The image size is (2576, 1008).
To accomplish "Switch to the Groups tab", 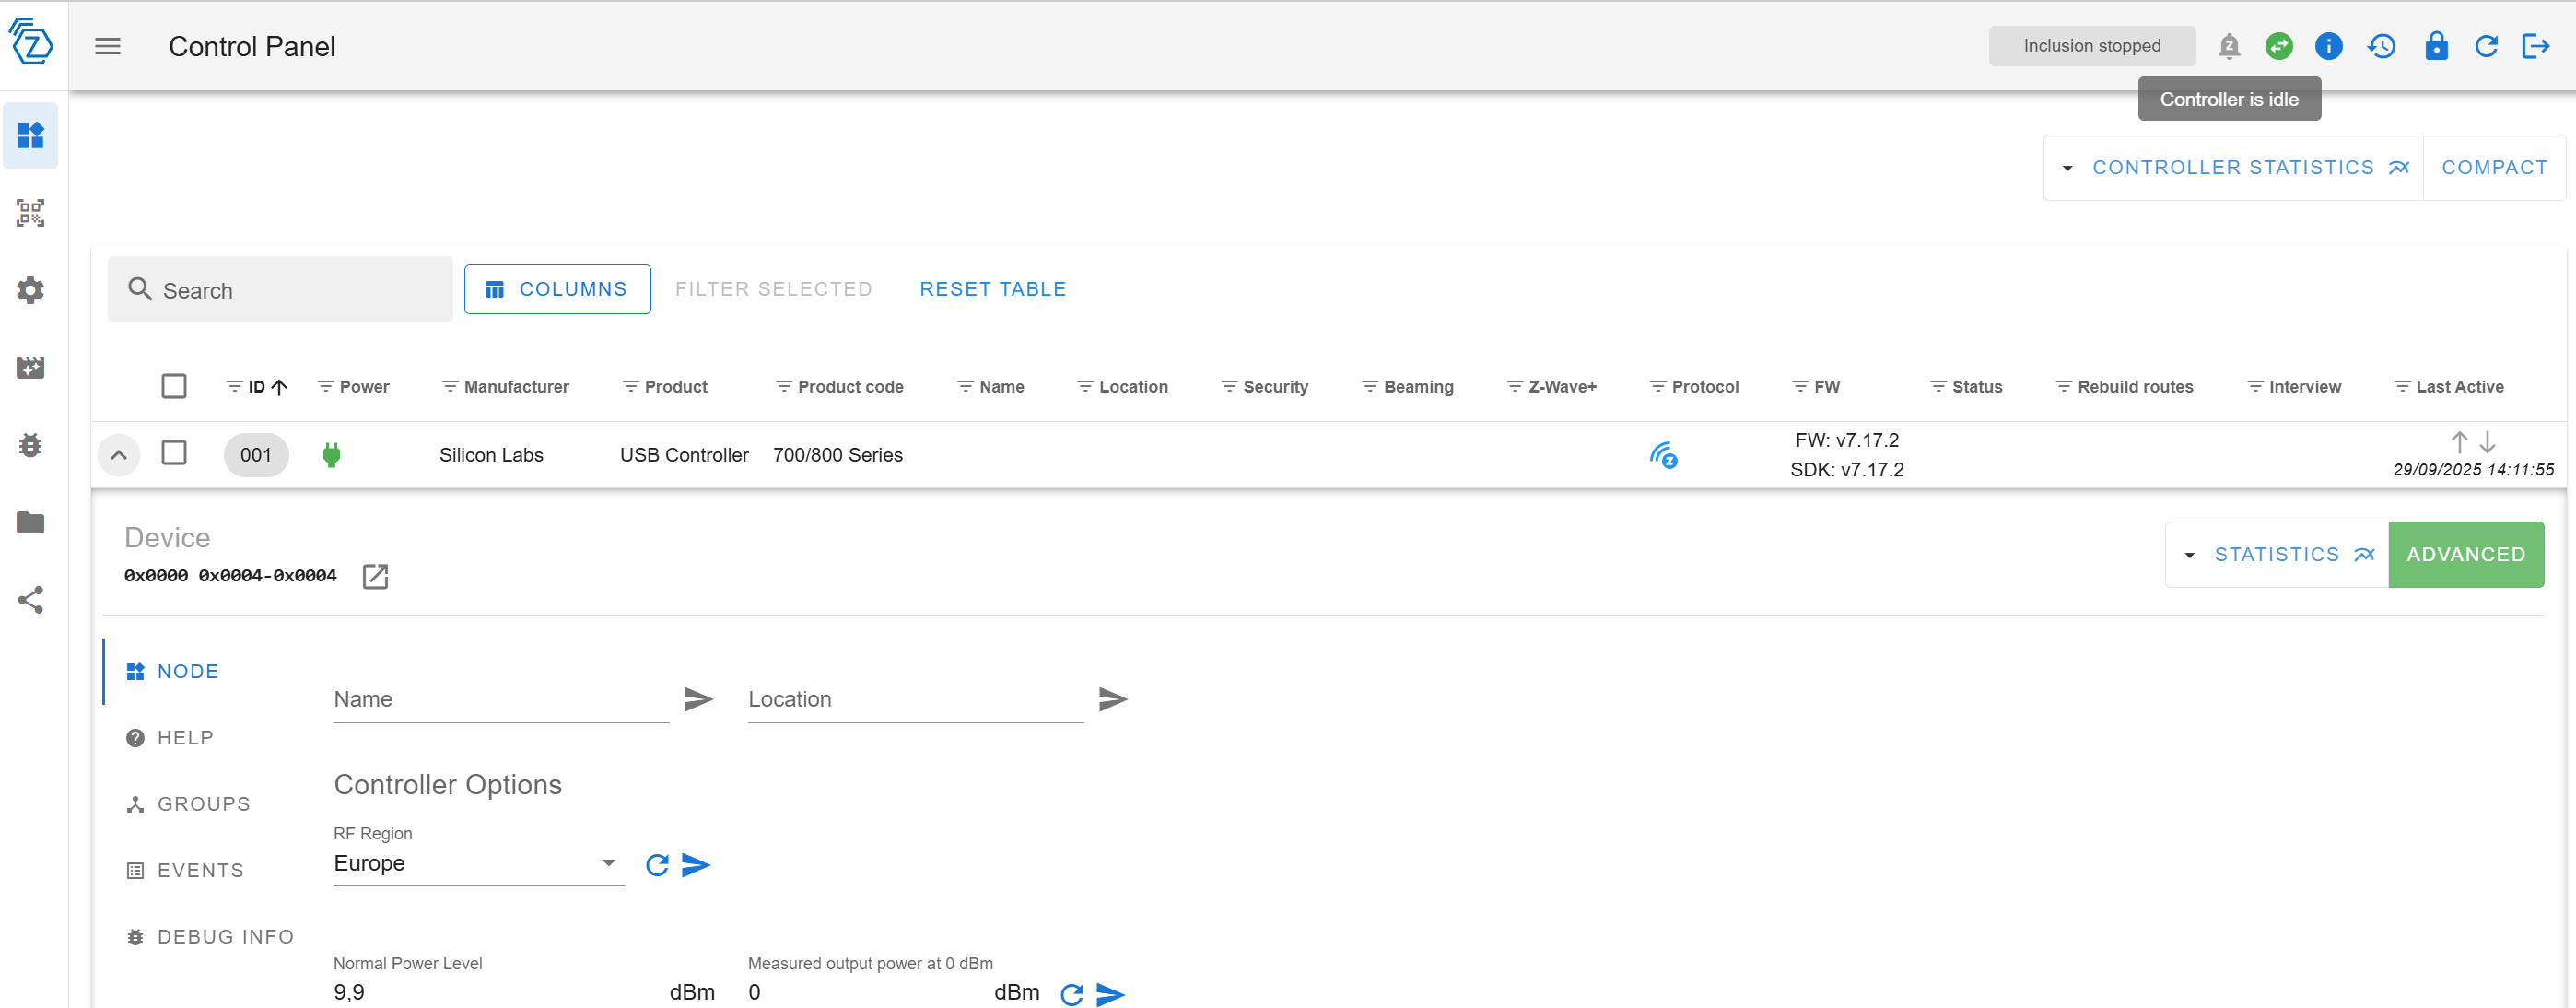I will click(203, 804).
